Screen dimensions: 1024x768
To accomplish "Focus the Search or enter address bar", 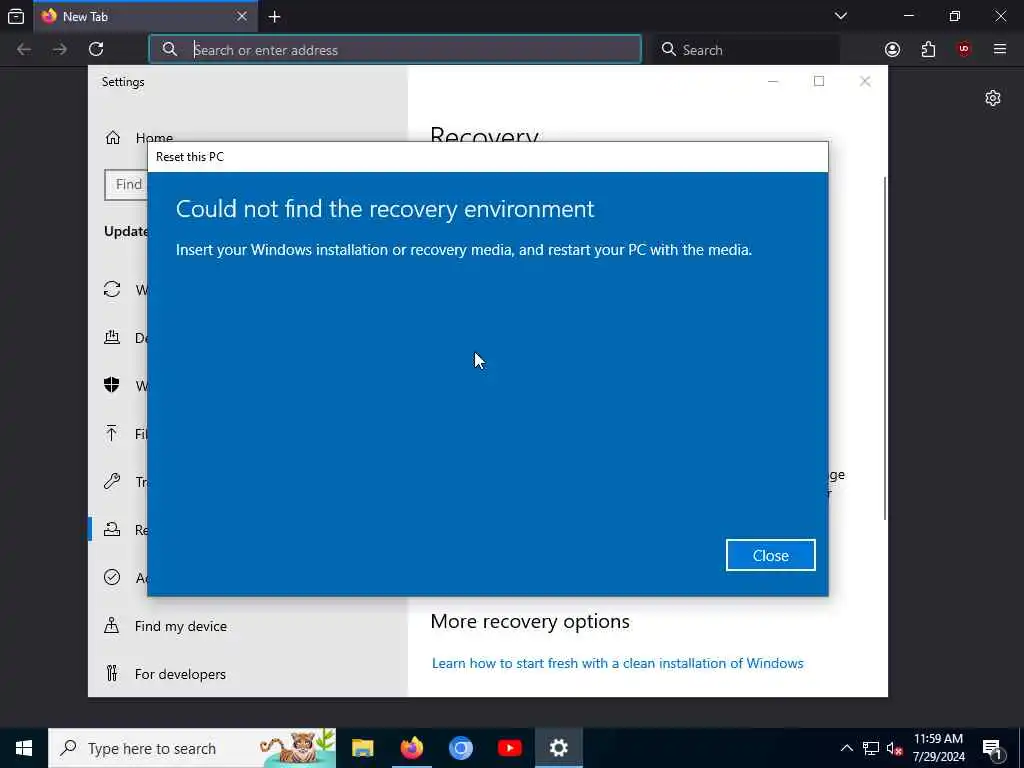I will [395, 49].
